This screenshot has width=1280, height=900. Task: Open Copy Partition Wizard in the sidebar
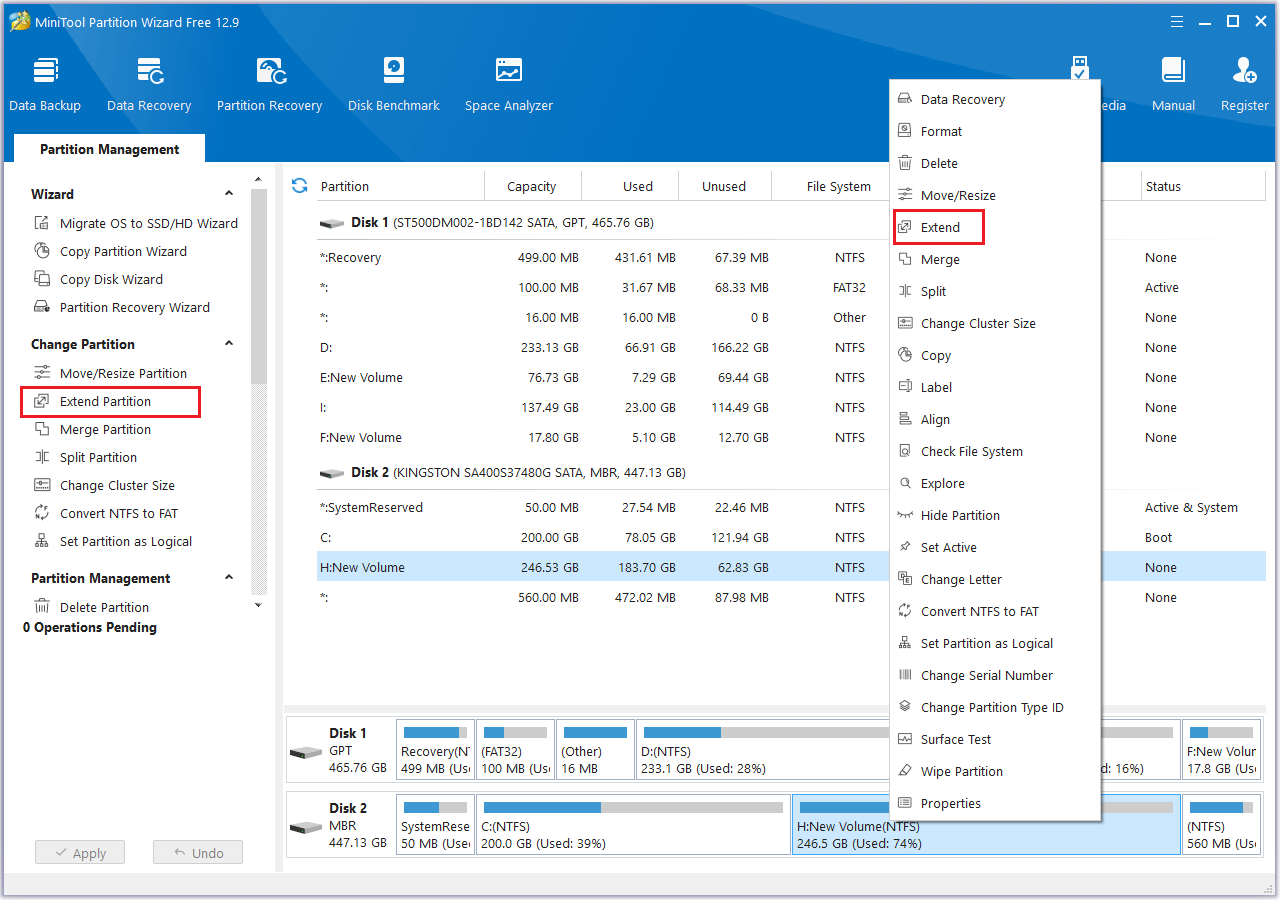tap(111, 251)
